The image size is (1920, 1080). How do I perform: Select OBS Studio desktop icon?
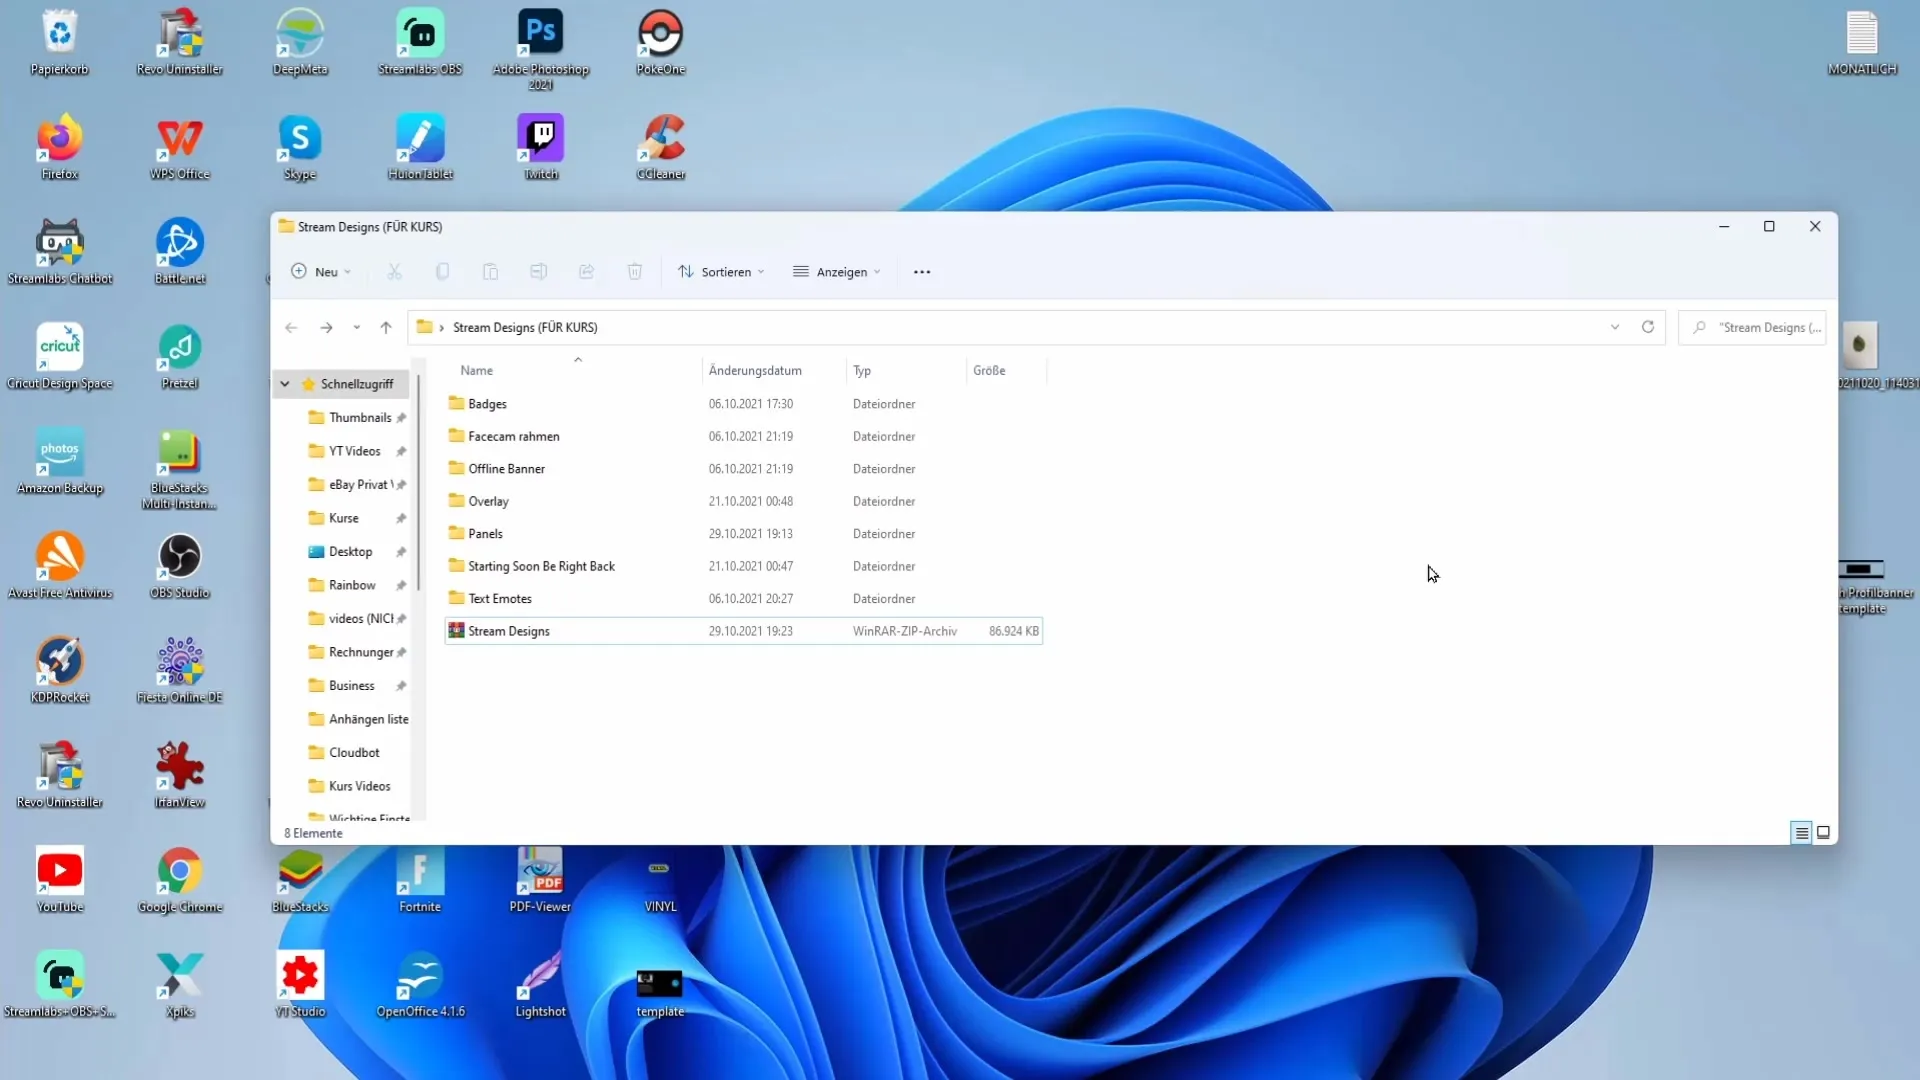[x=180, y=566]
